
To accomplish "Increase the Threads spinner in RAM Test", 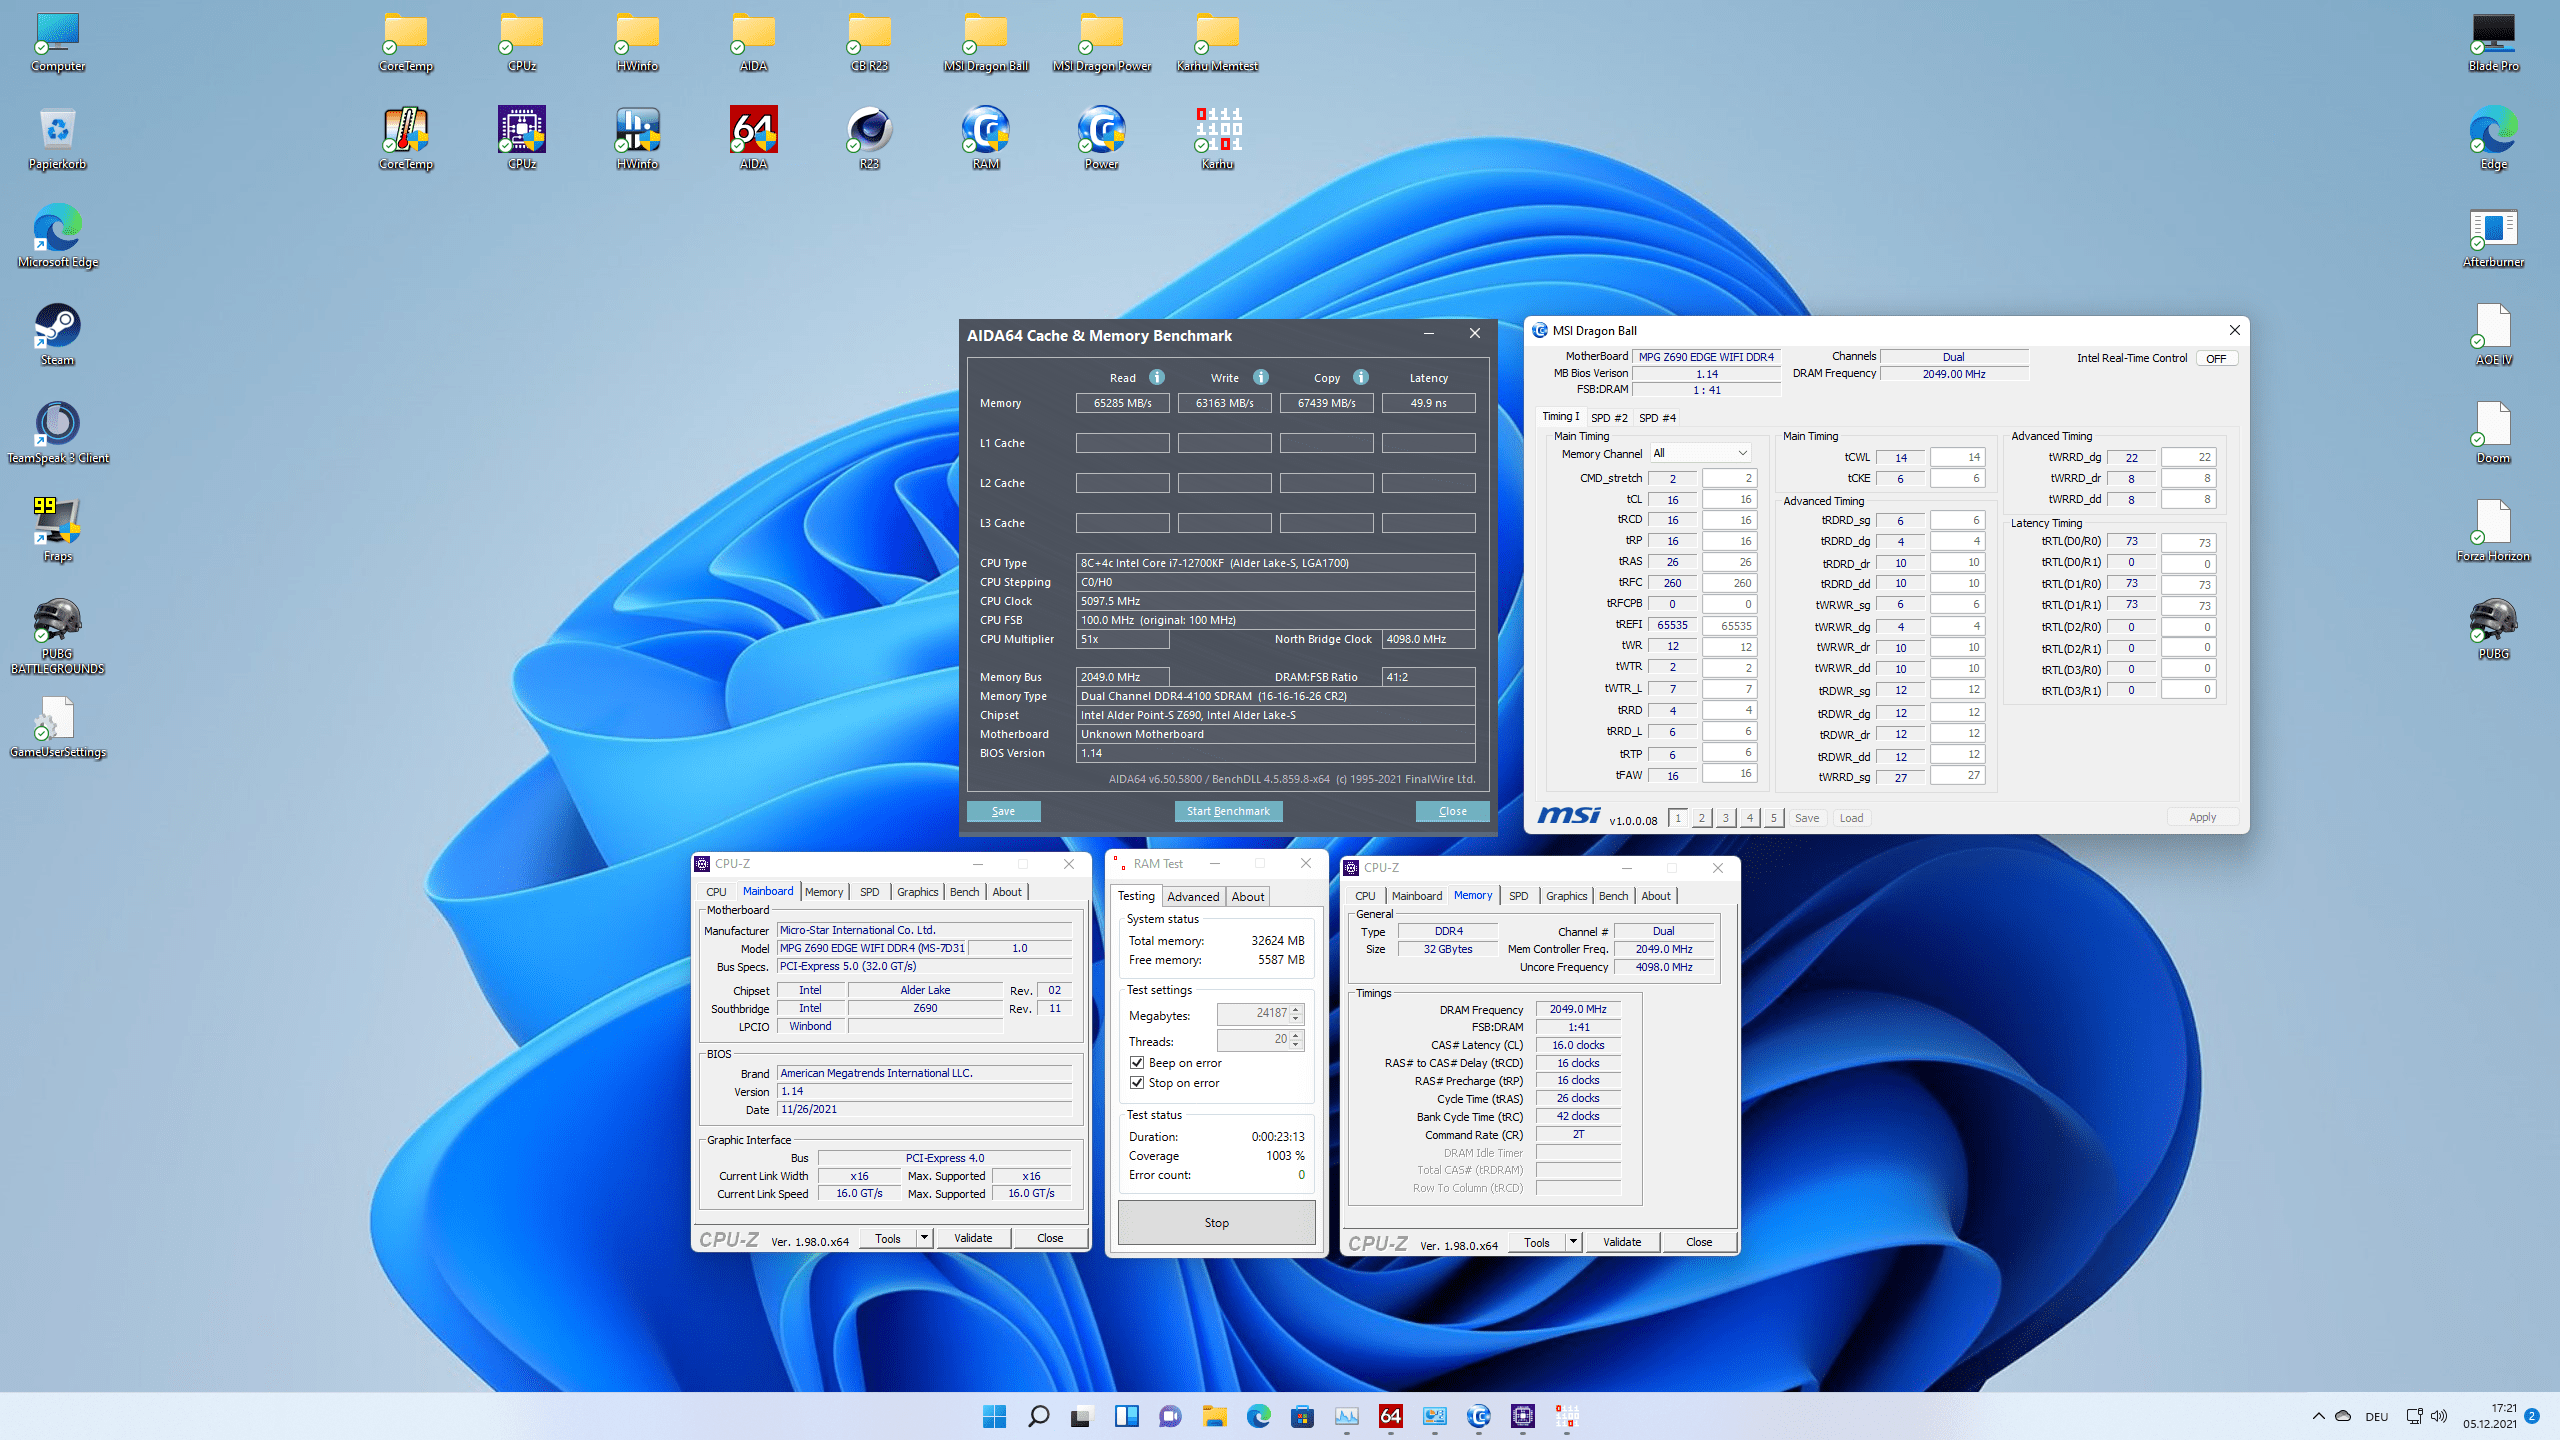I will click(1296, 1036).
